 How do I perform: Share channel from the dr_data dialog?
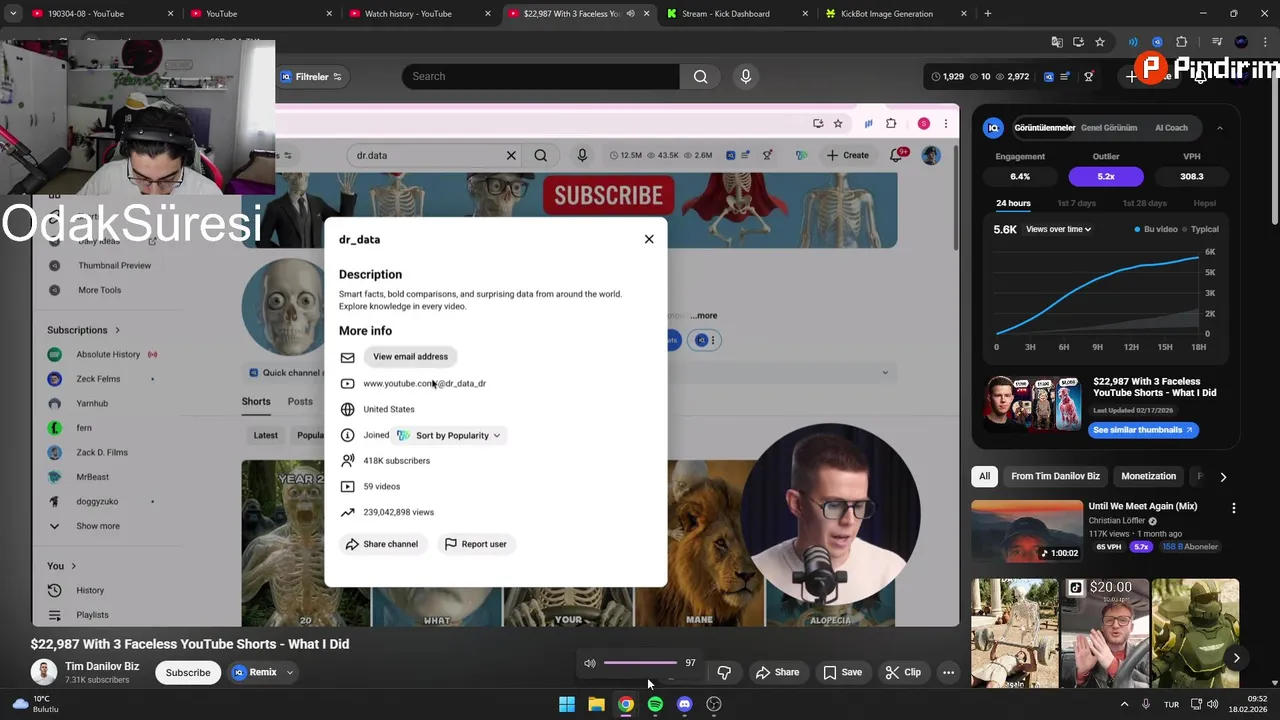(381, 544)
